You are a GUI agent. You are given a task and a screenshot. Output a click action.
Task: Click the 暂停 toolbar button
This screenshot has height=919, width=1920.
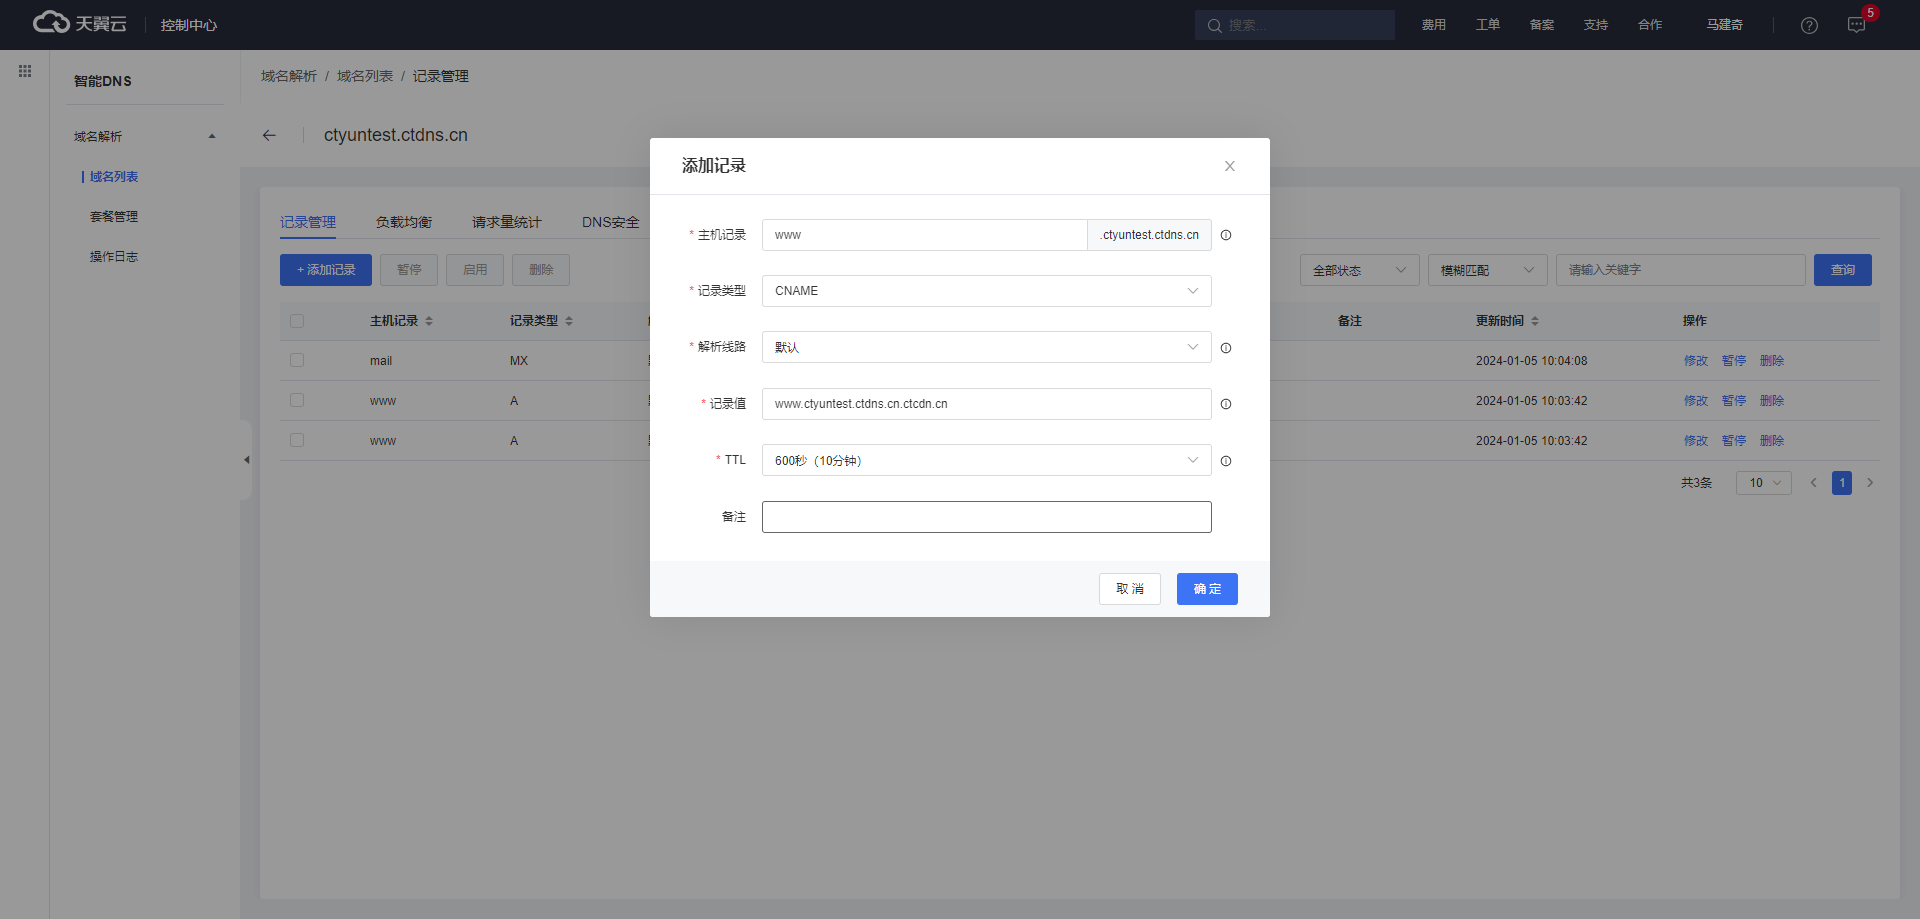pyautogui.click(x=409, y=270)
